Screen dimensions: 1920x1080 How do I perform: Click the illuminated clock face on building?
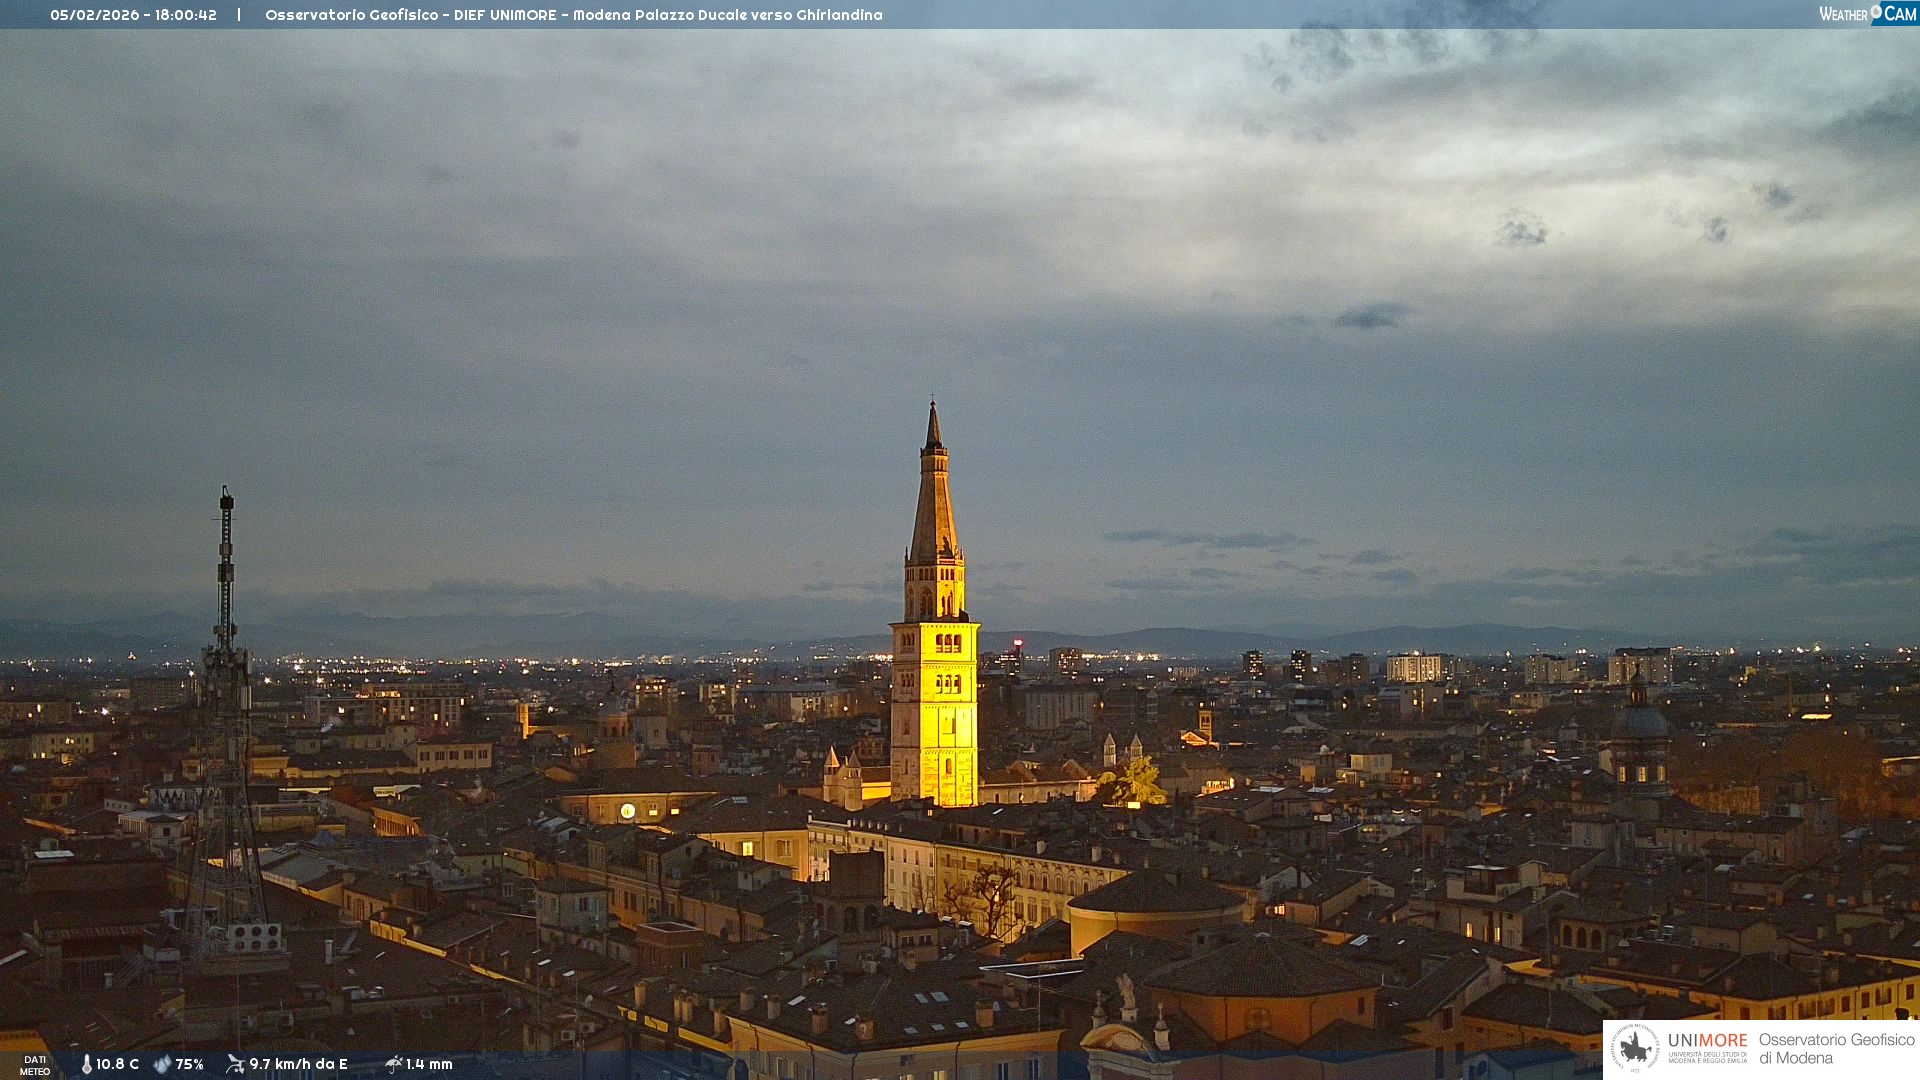(627, 811)
